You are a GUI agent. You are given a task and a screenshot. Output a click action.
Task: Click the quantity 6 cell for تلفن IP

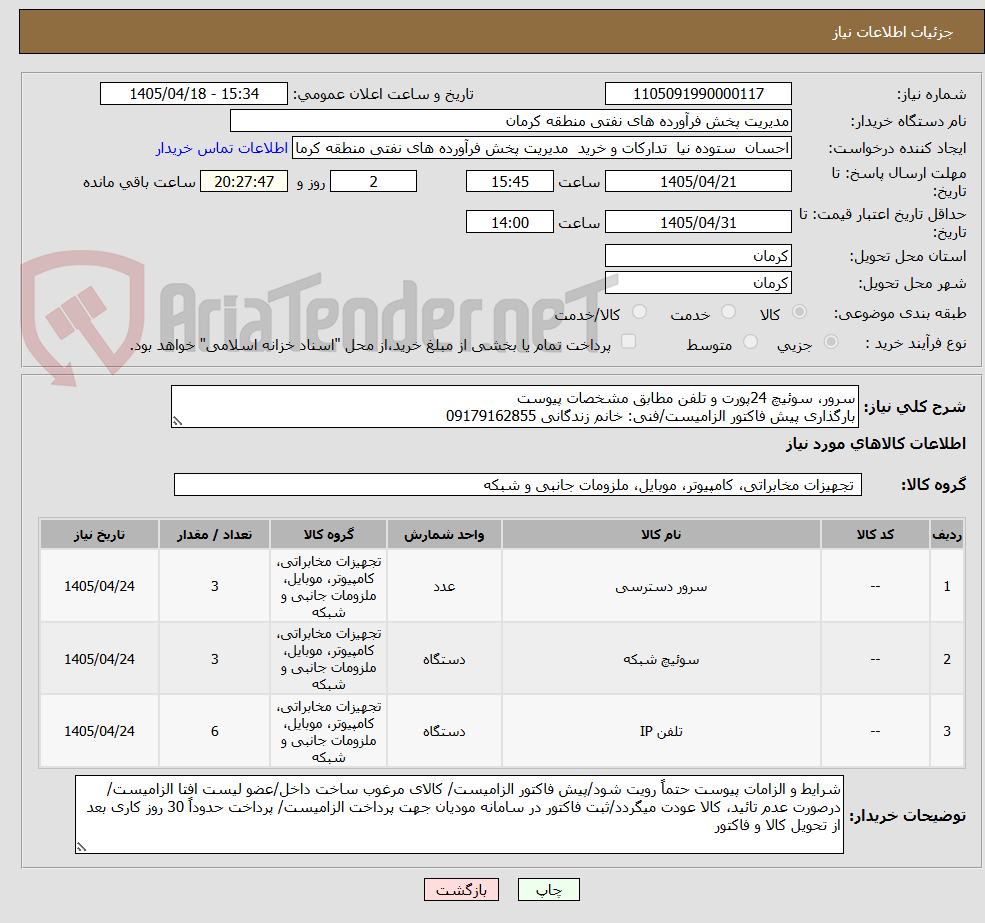click(x=214, y=731)
